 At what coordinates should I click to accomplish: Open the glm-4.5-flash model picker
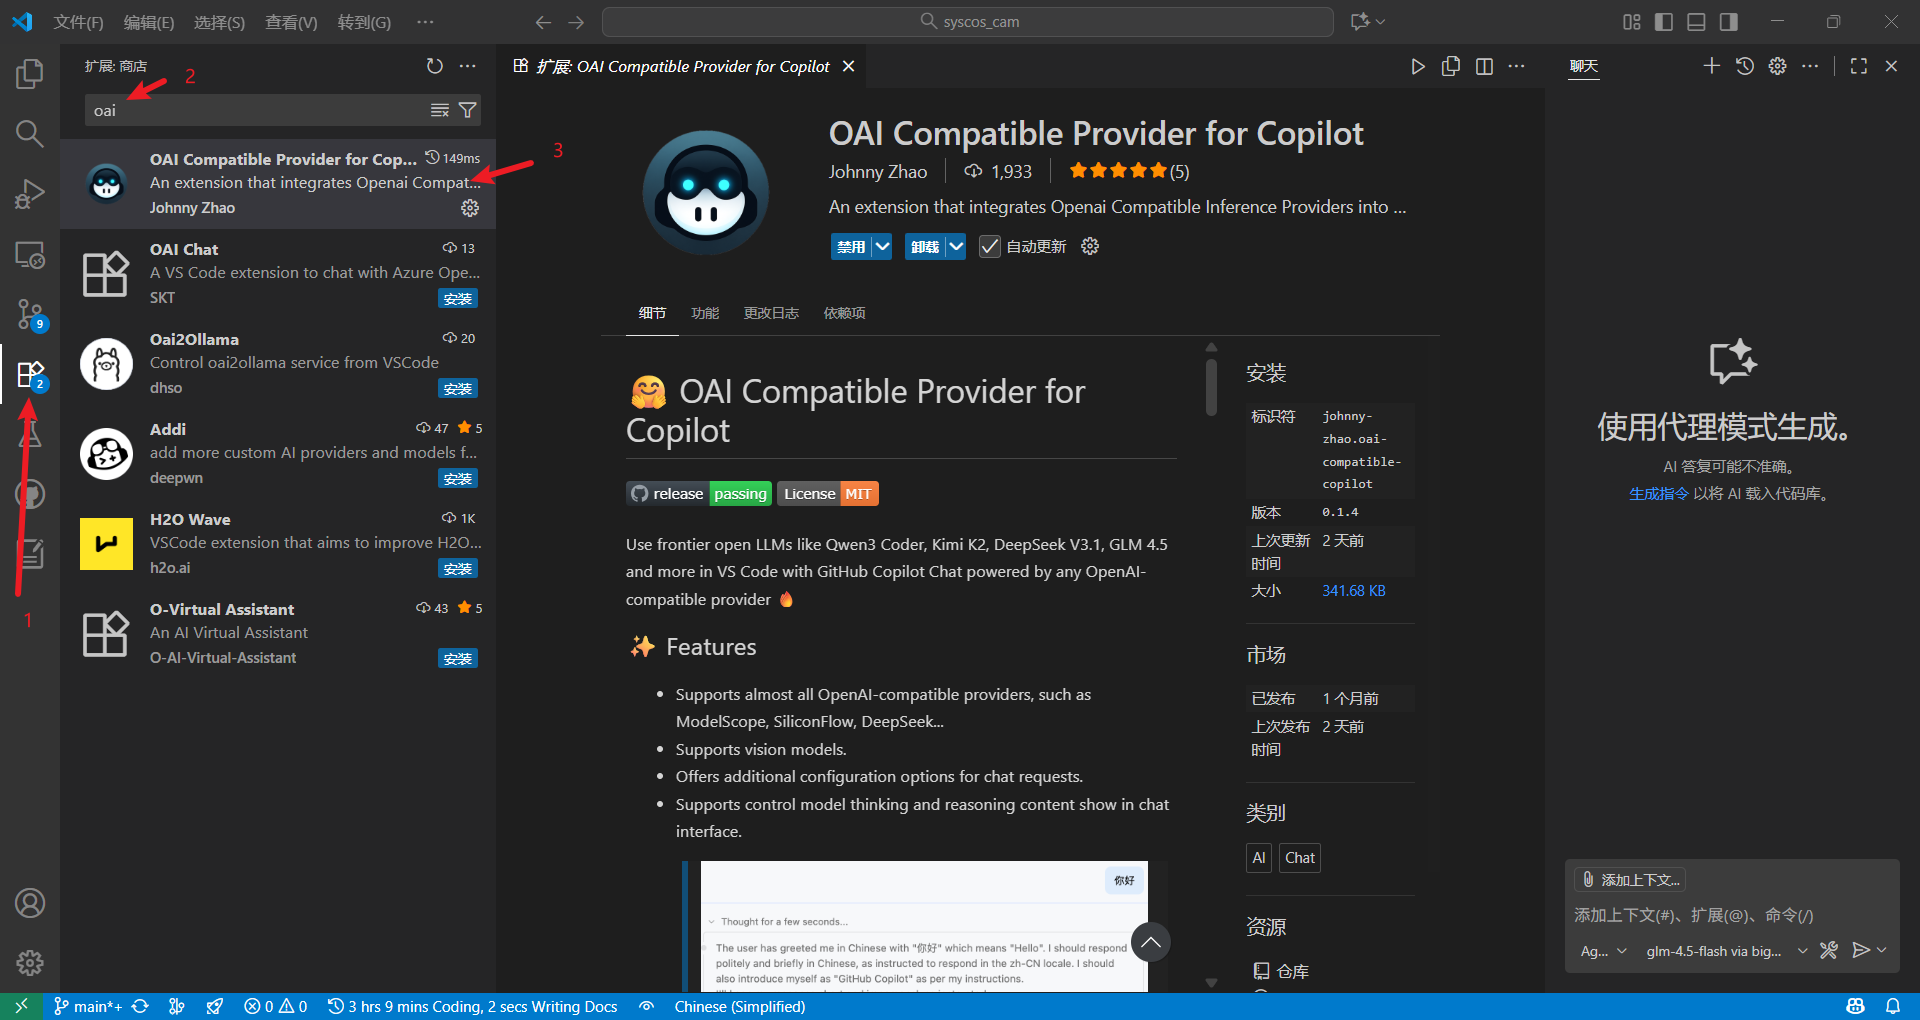(x=1727, y=951)
